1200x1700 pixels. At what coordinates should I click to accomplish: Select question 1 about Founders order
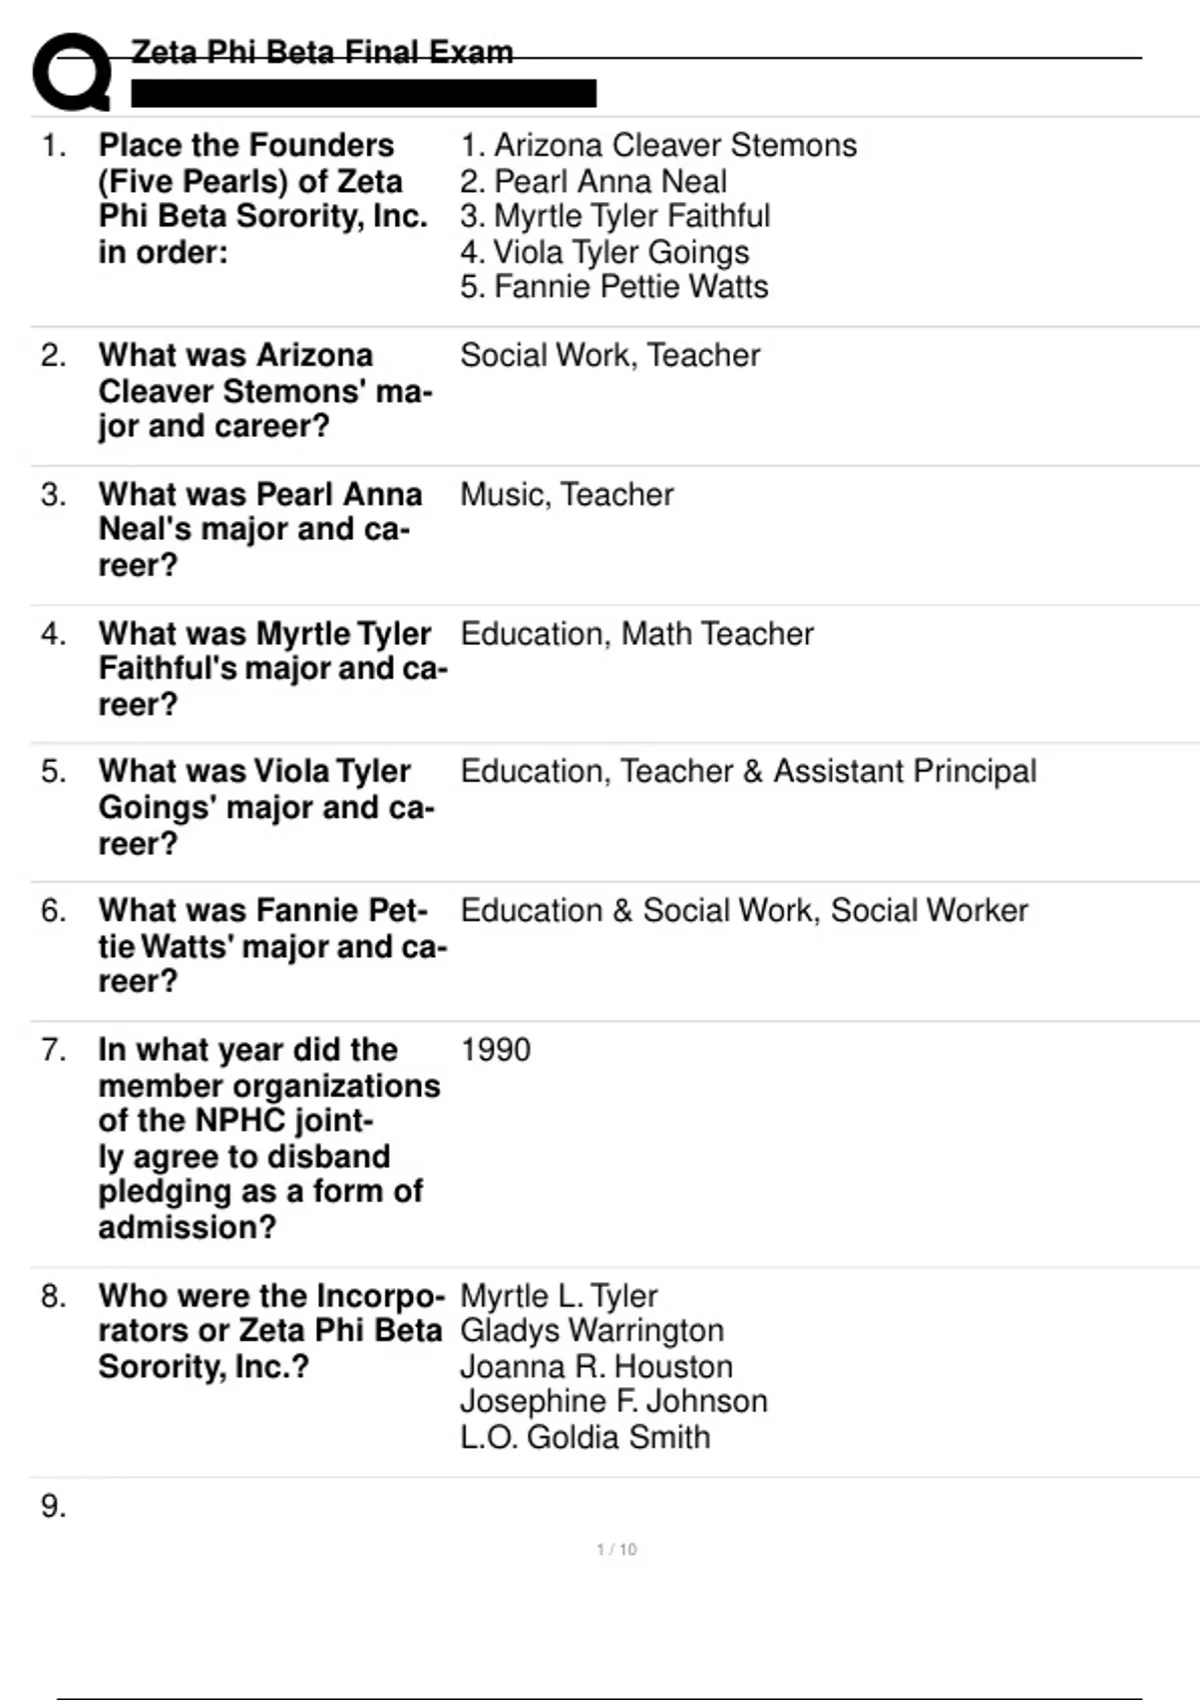pos(262,199)
